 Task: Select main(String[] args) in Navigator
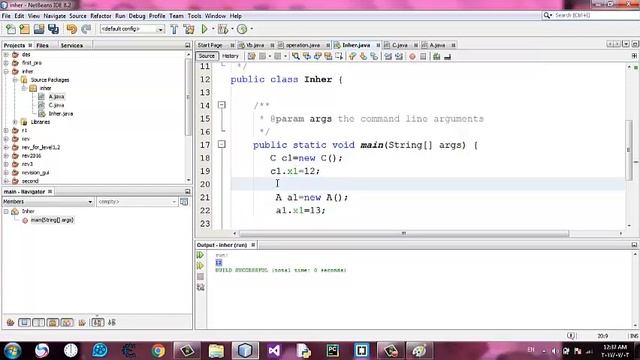coord(52,220)
